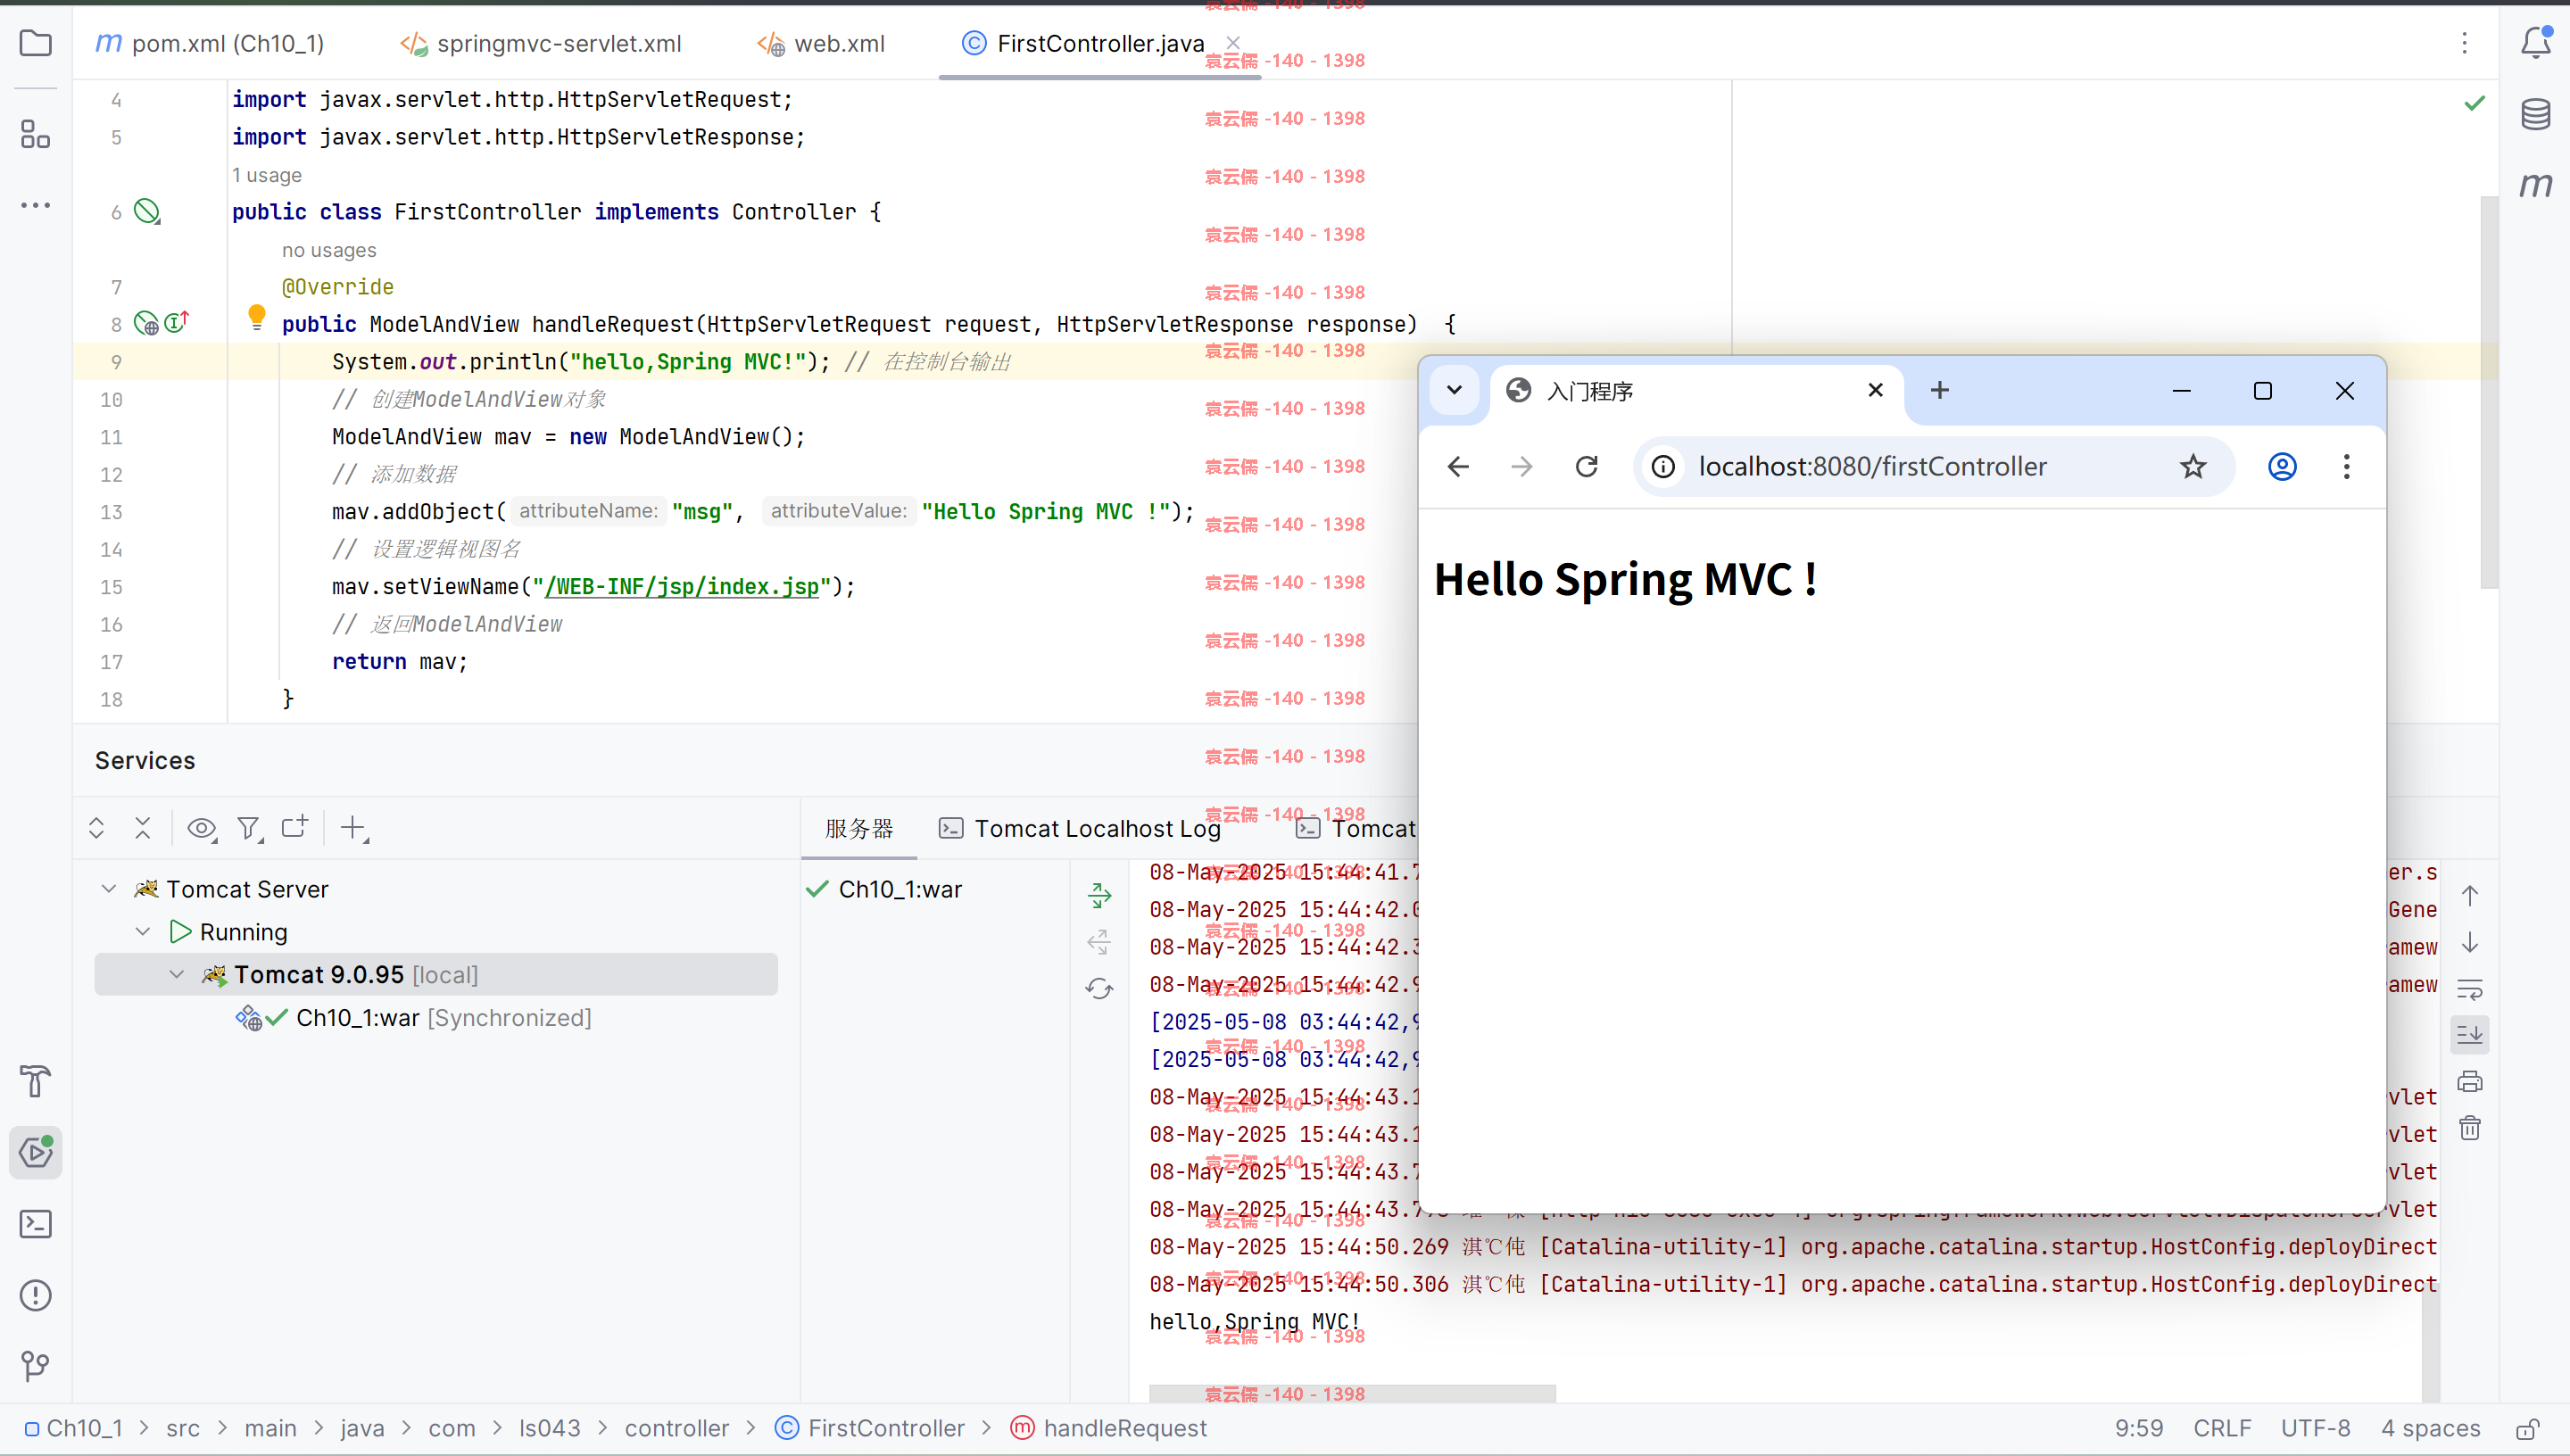
Task: Switch to springmvc-servlet.xml tab
Action: [541, 44]
